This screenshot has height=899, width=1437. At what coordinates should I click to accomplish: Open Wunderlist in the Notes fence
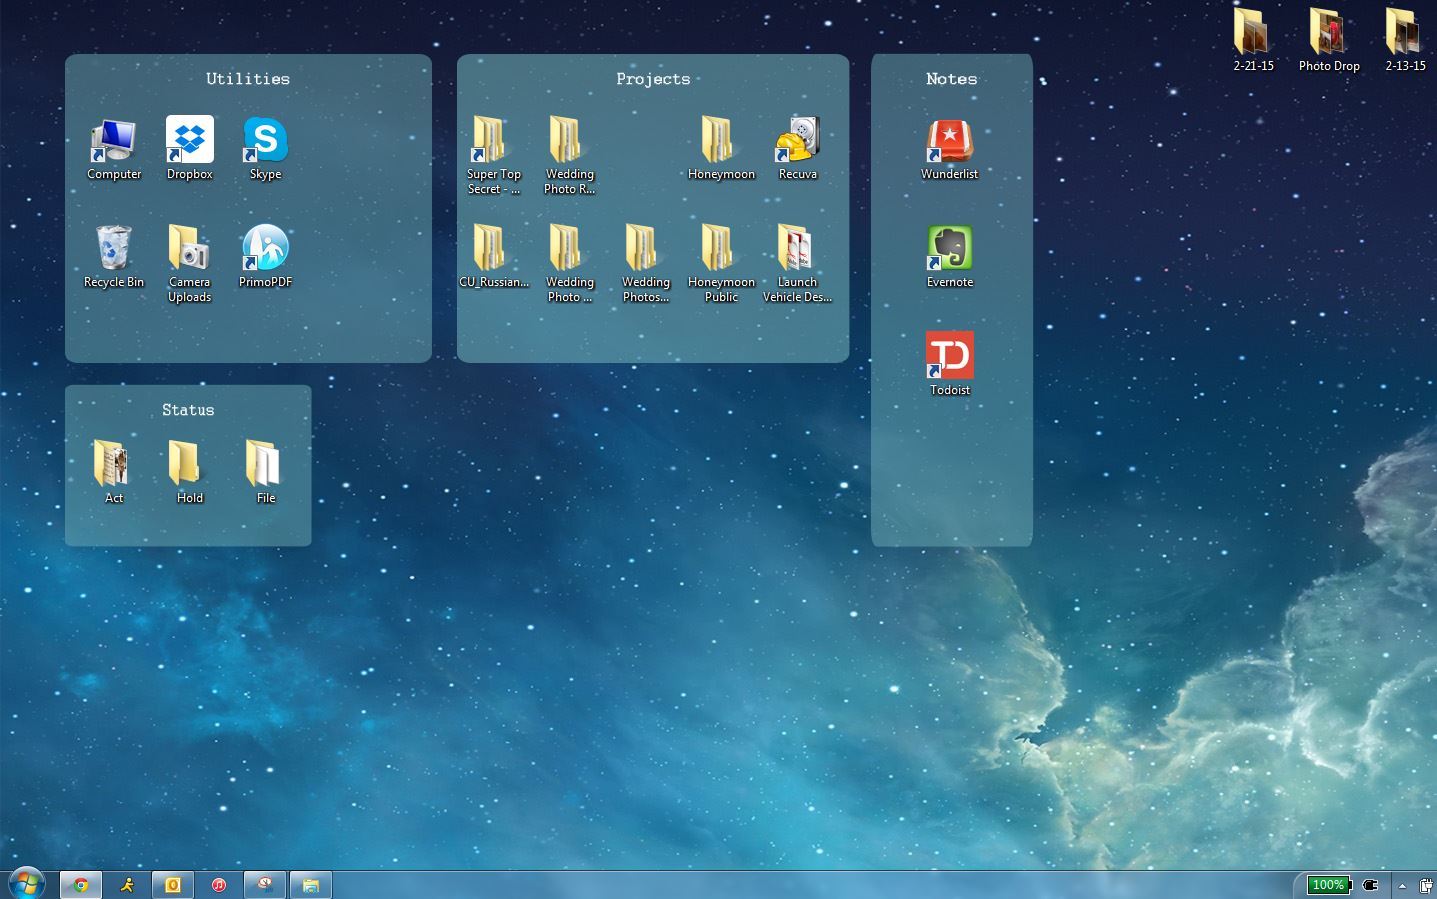[x=950, y=140]
